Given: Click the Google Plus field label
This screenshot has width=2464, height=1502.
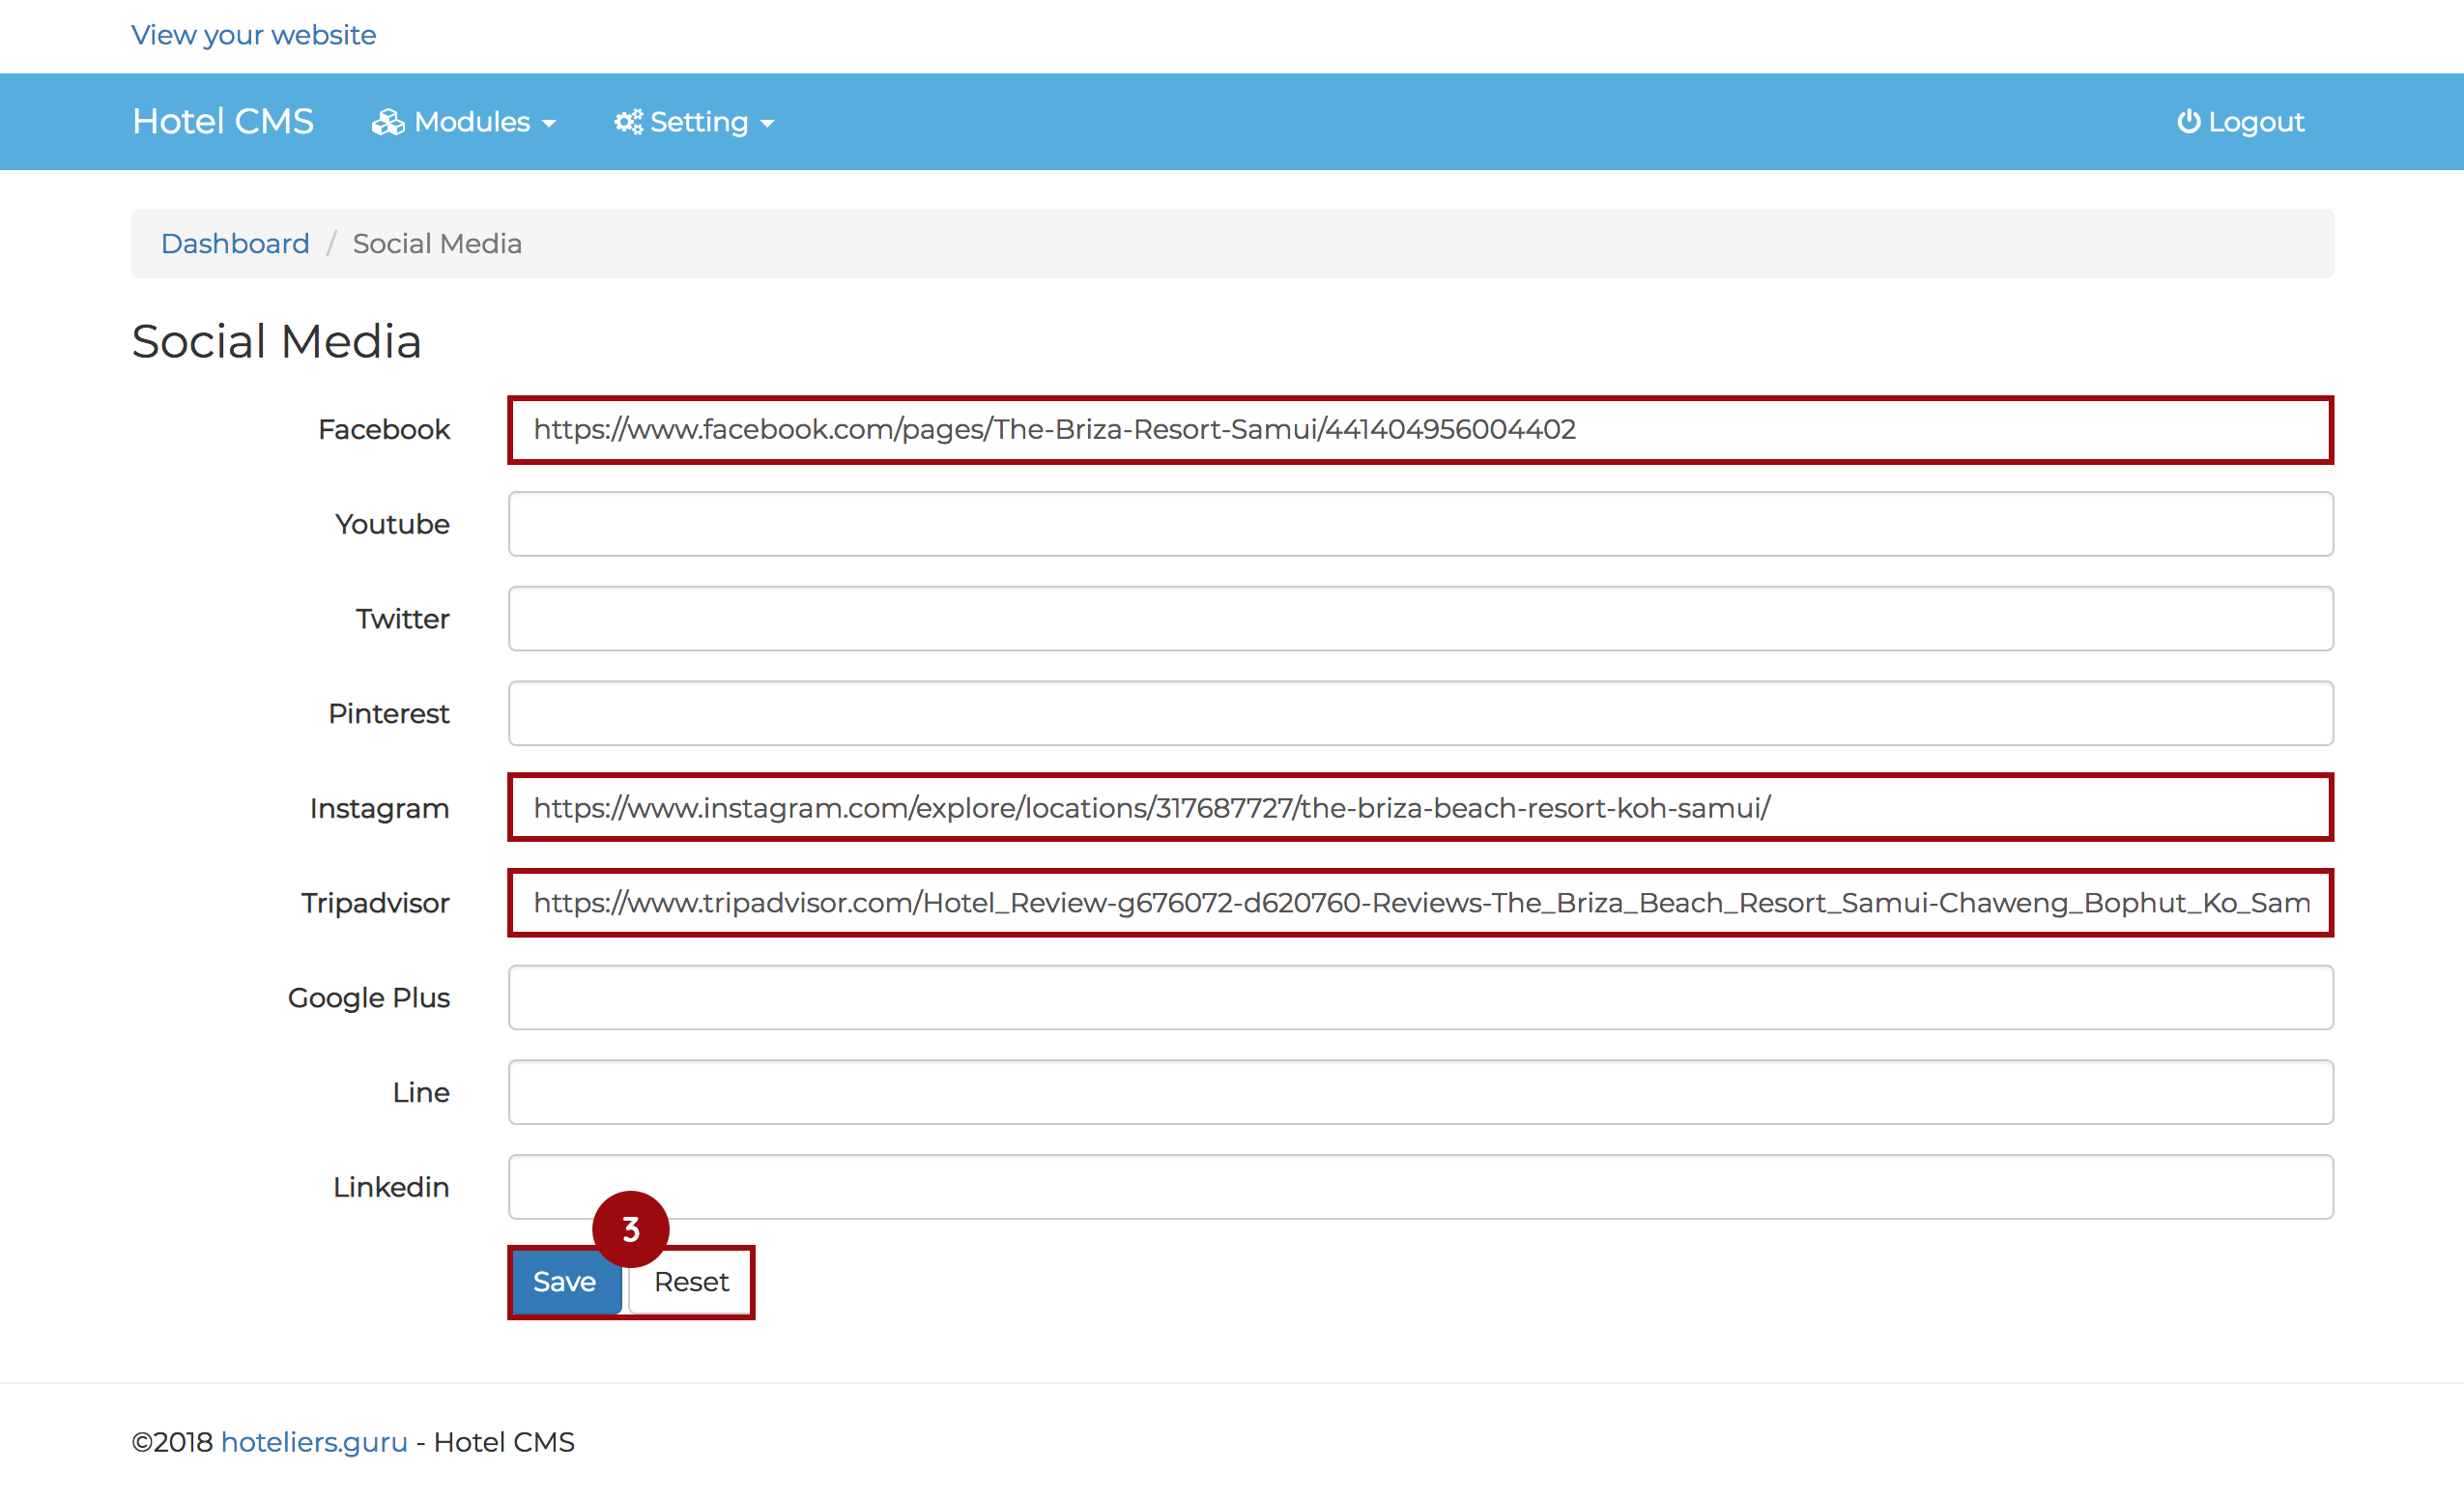Looking at the screenshot, I should coord(369,998).
